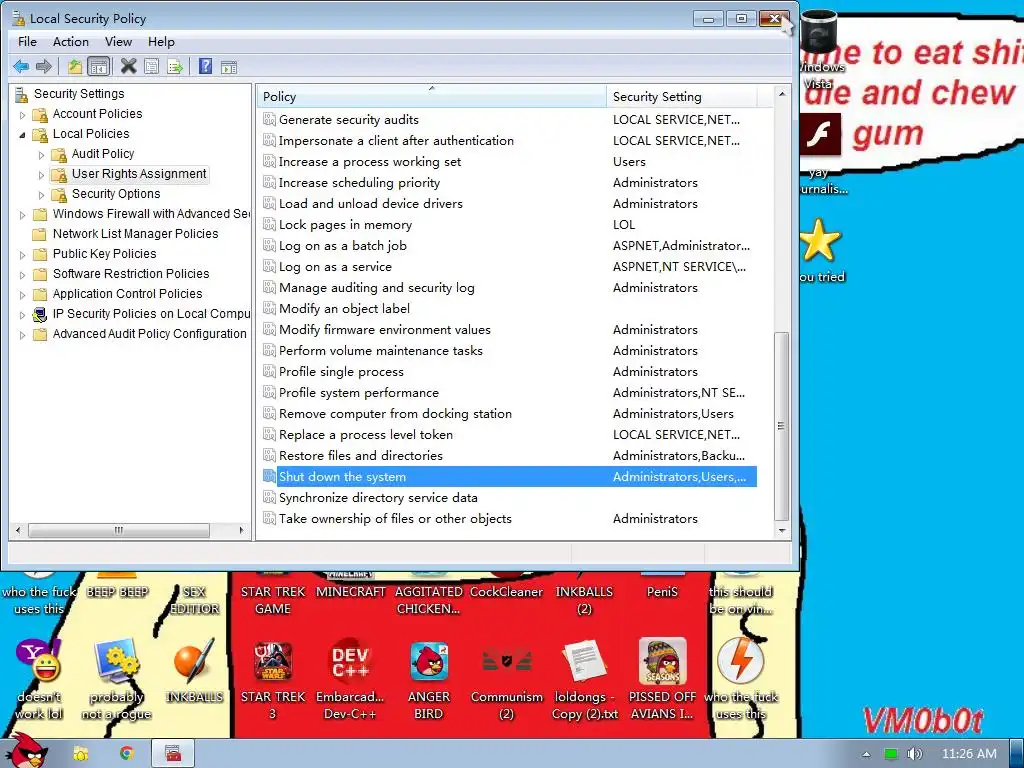Expand the Application Control Policies node
The height and width of the screenshot is (768, 1024).
coord(22,295)
